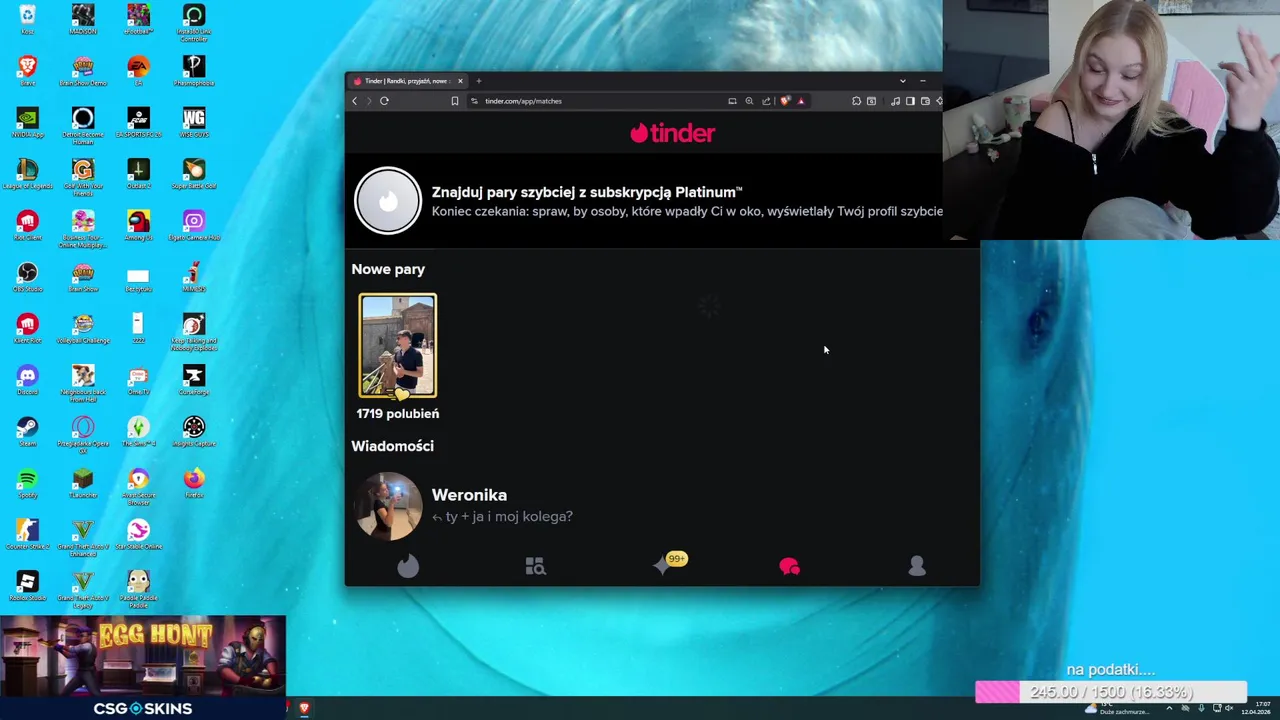
Task: Open NVIDIA App desktop shortcut
Action: click(27, 123)
